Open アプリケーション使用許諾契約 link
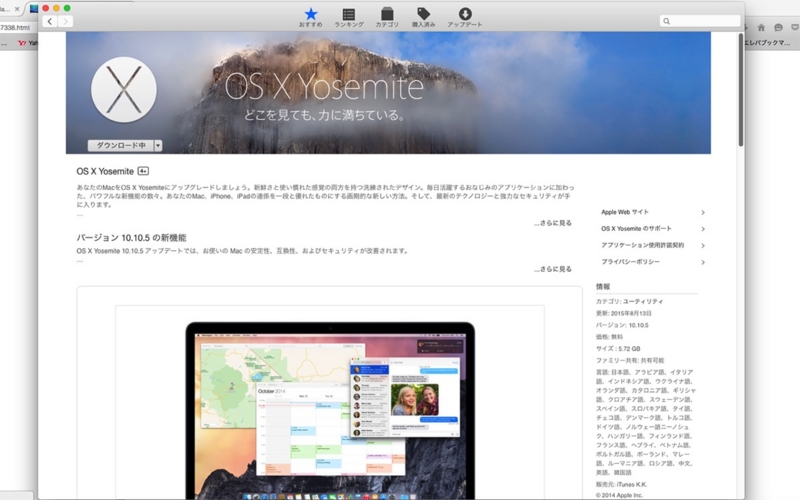 pyautogui.click(x=642, y=245)
